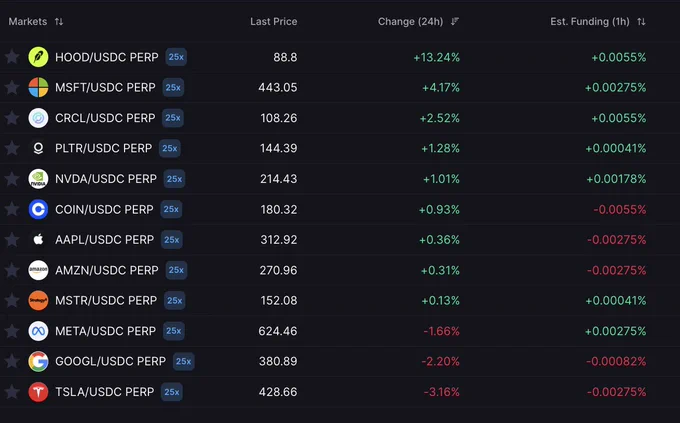Open the AMZN/USDC PERP market
Image resolution: width=680 pixels, height=423 pixels.
(x=107, y=270)
